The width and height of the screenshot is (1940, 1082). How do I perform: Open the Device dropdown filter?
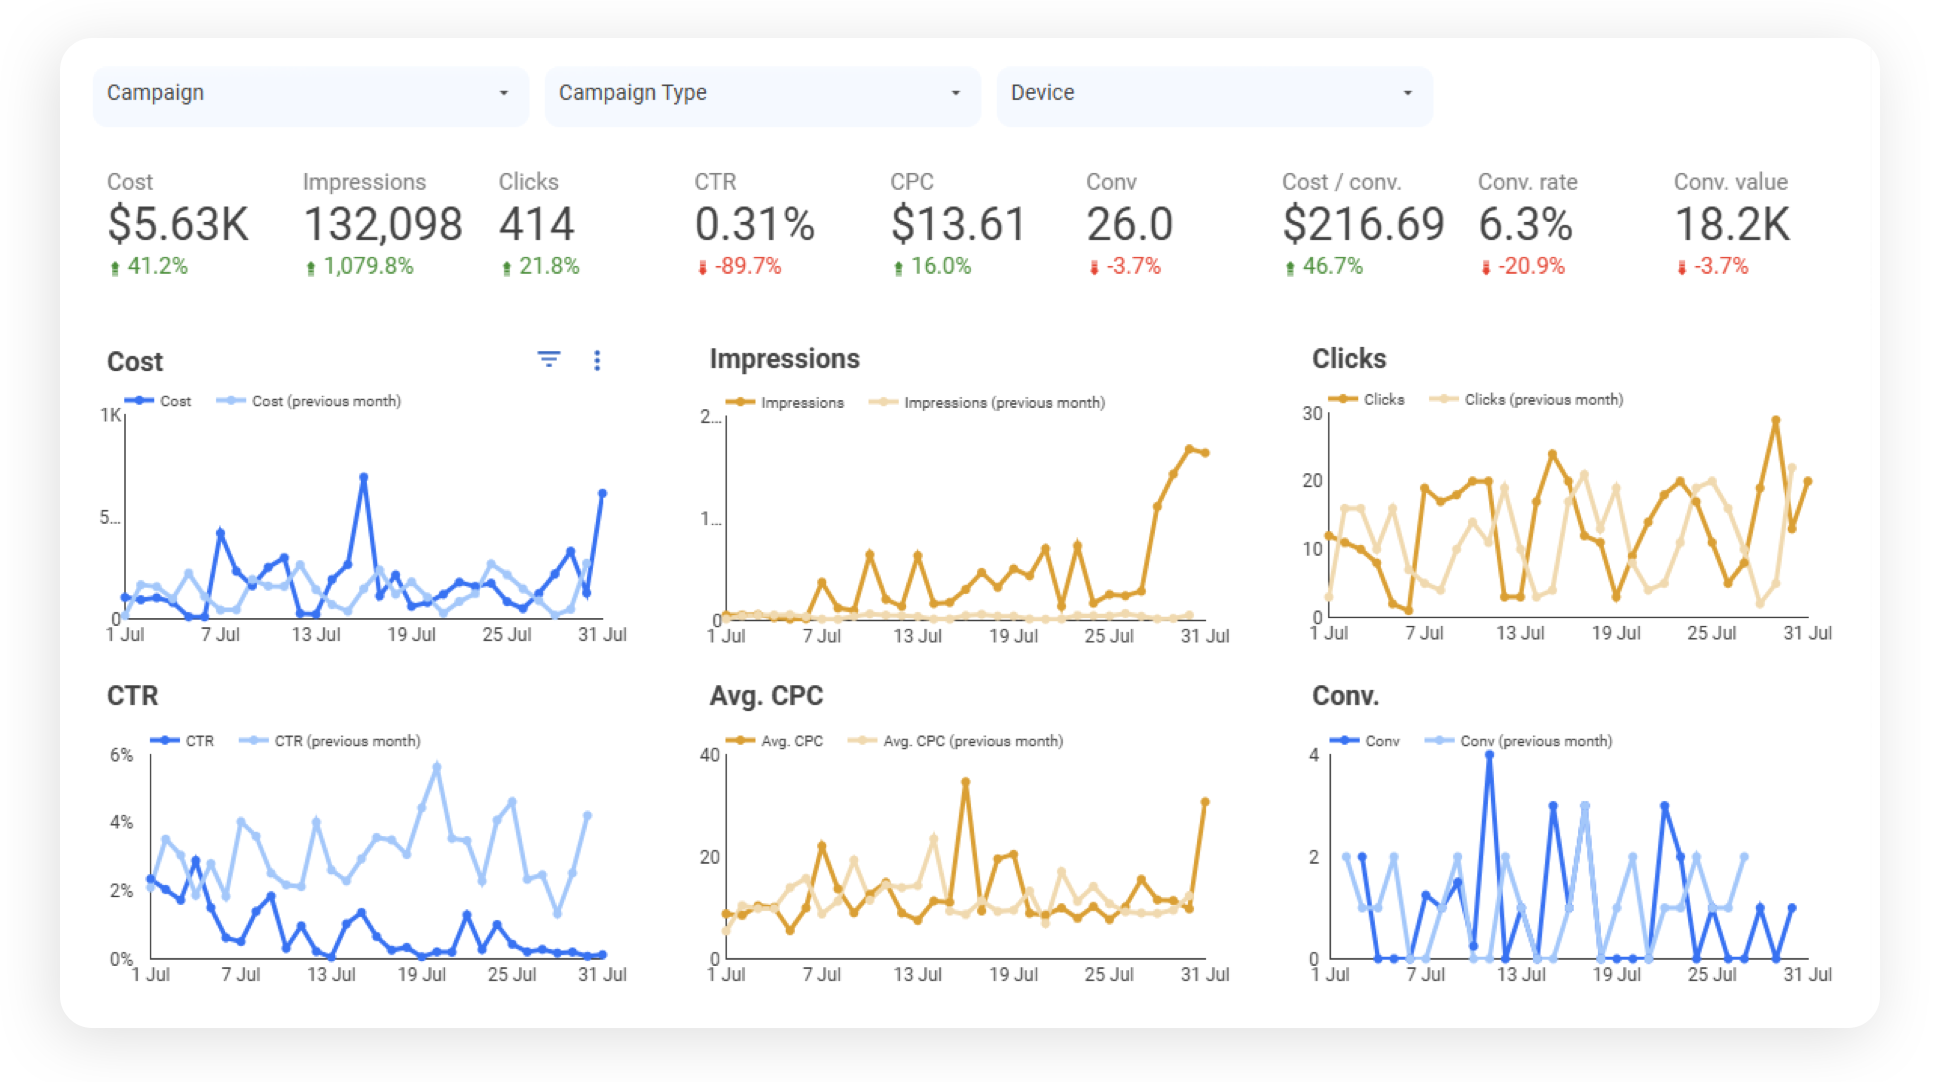click(x=1214, y=93)
